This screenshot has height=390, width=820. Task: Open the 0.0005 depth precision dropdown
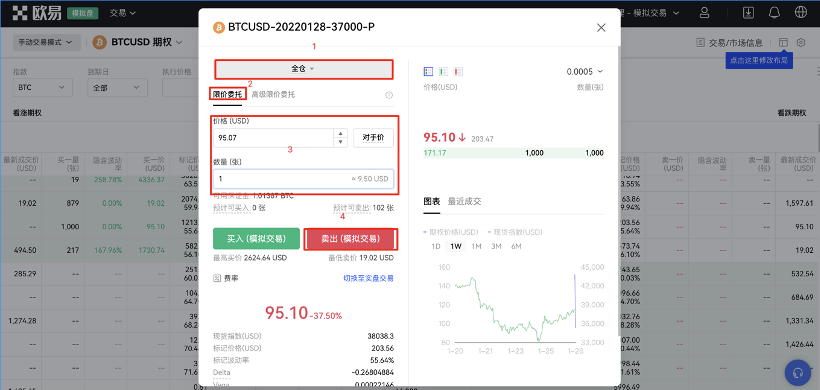(x=585, y=71)
